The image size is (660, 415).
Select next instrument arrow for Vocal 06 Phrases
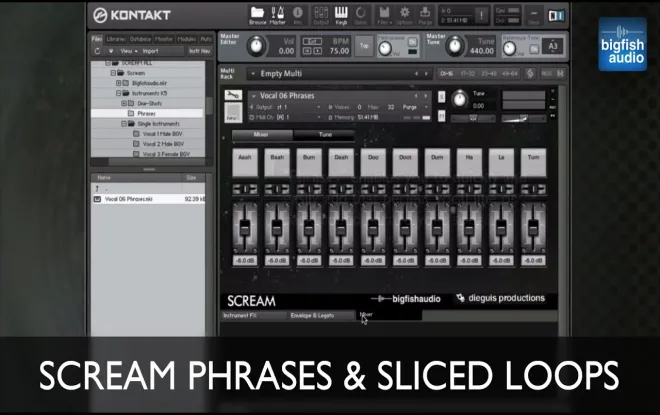pos(426,96)
